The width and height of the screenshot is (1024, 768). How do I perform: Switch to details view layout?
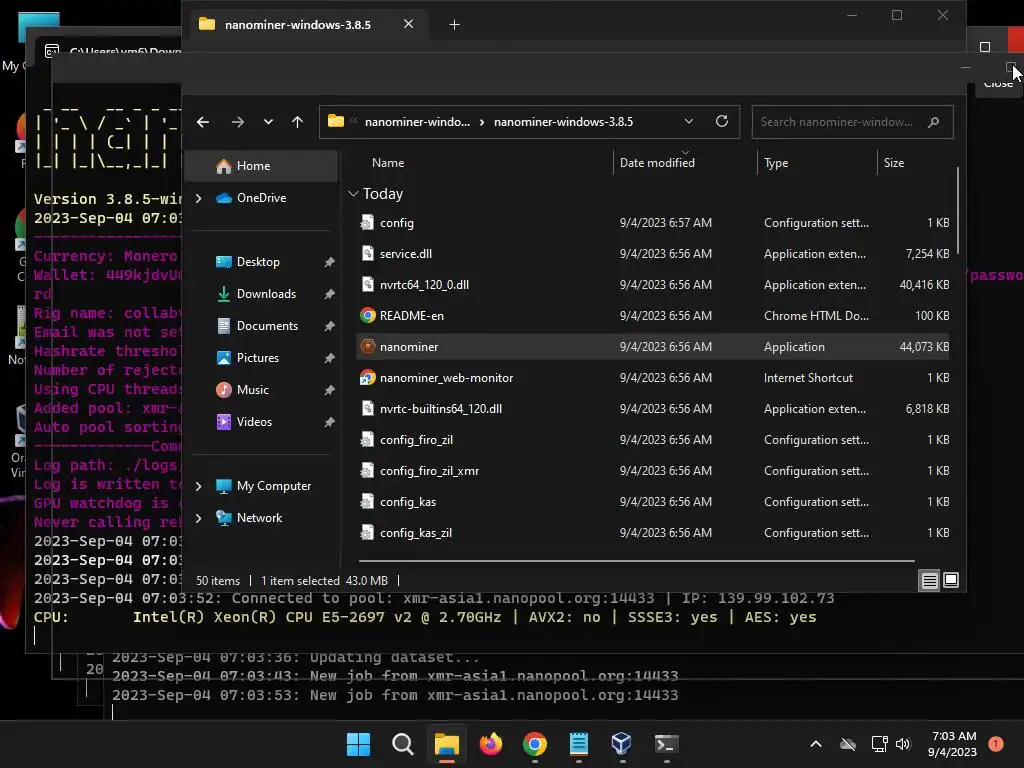tap(929, 580)
